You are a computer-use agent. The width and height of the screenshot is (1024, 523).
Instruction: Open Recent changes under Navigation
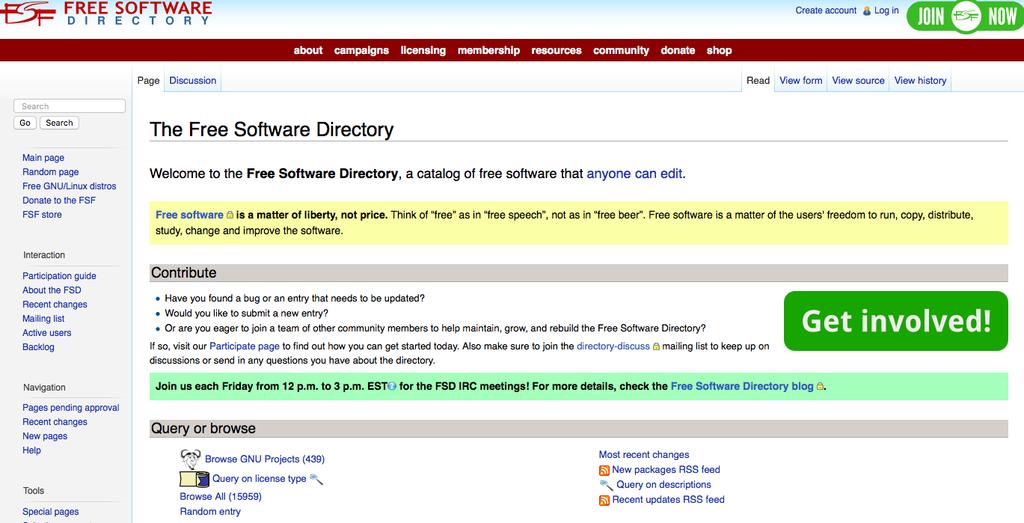tap(54, 422)
